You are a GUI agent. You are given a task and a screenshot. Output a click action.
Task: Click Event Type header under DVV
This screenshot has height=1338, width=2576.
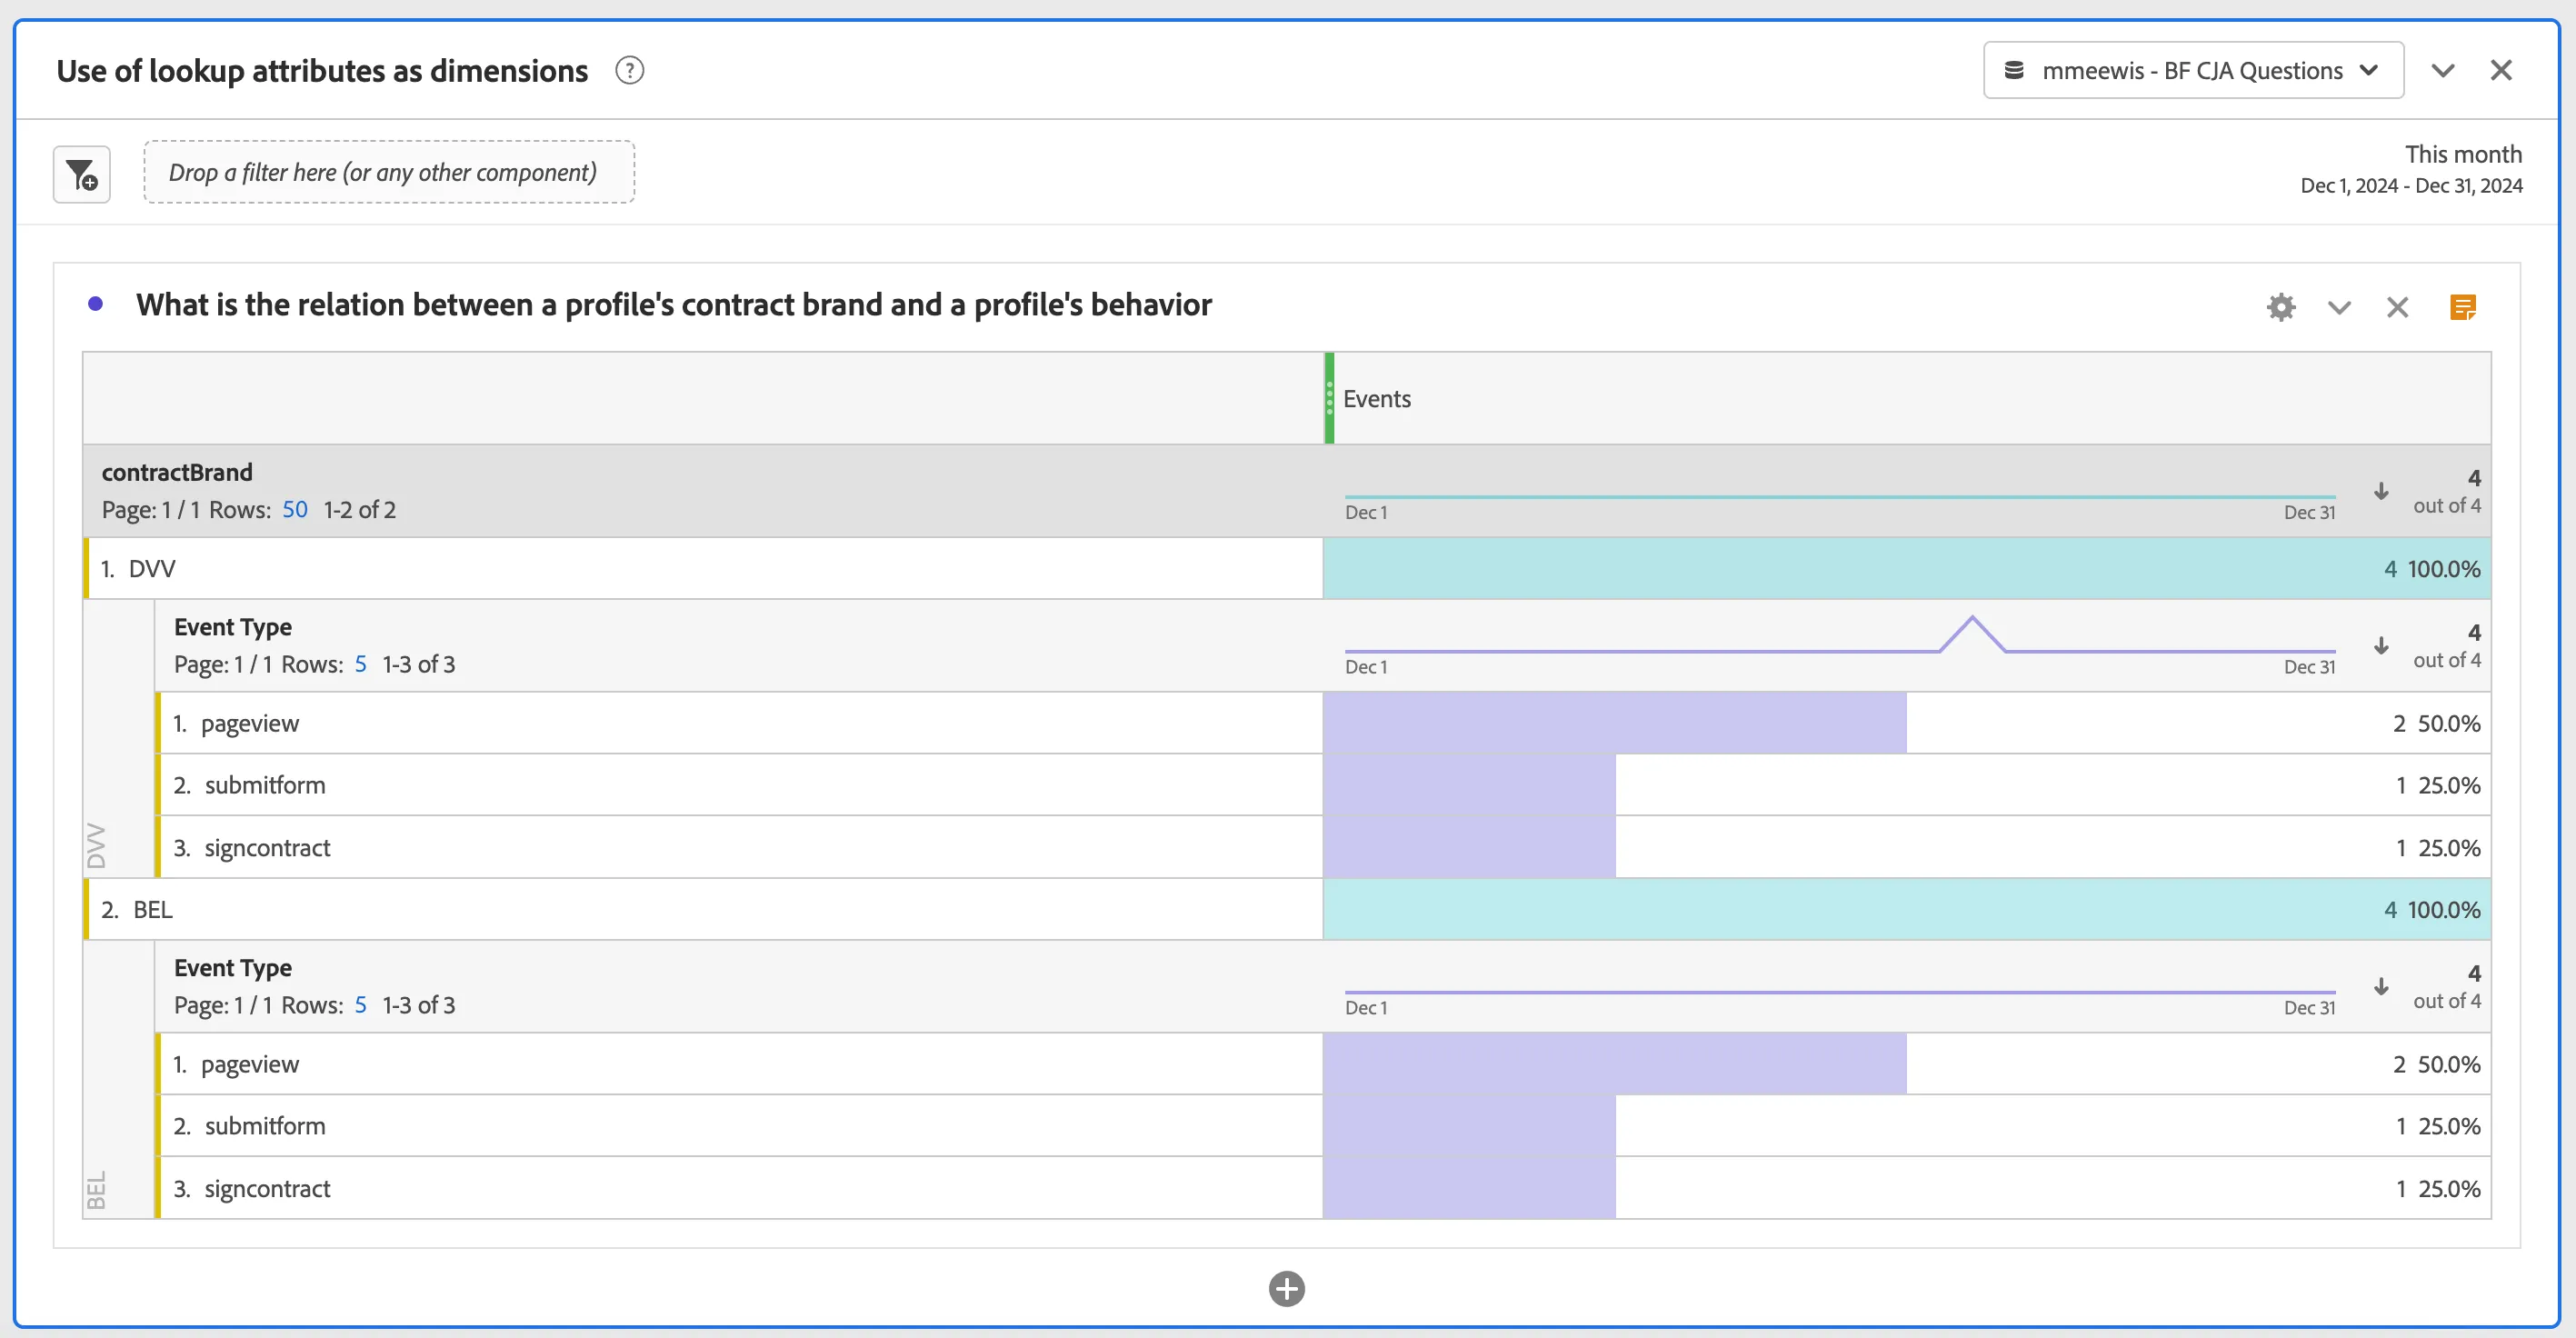(x=233, y=627)
